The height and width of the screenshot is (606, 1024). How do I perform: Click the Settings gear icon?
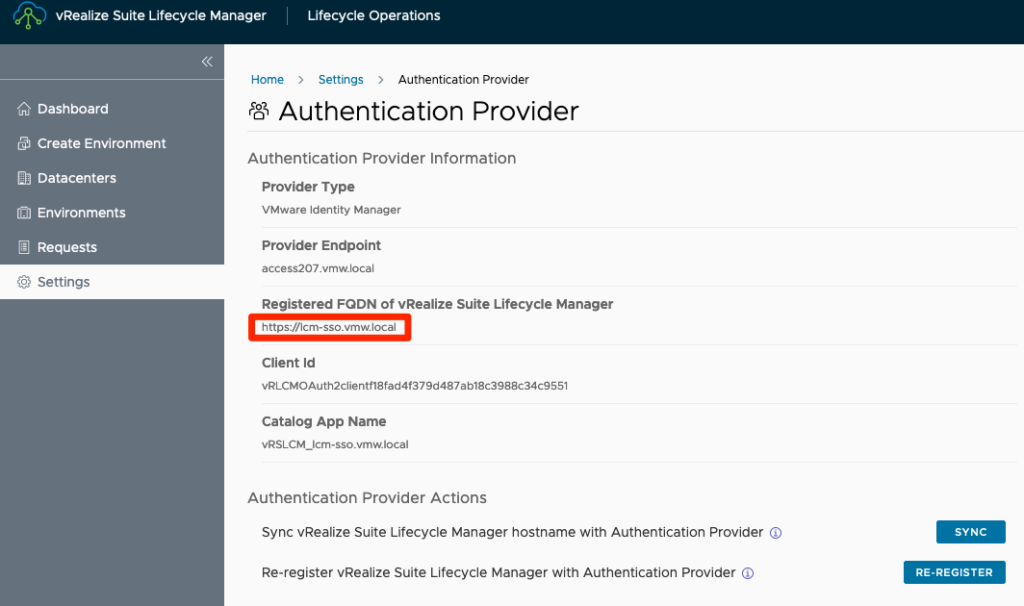point(24,282)
